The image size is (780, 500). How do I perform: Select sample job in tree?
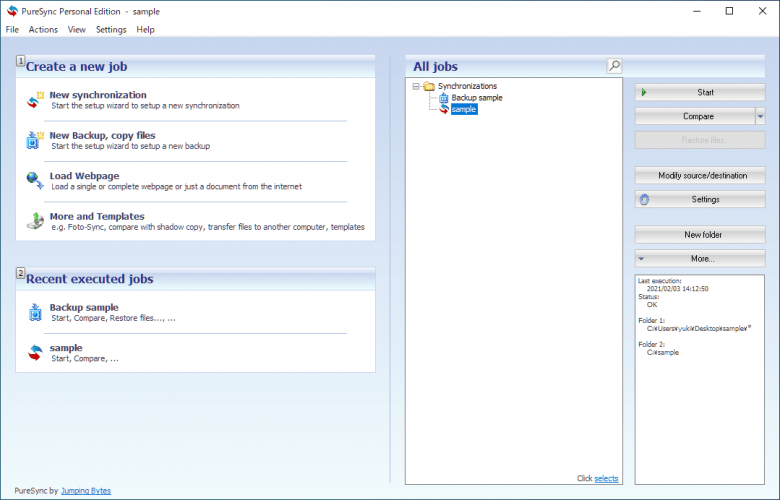[464, 109]
